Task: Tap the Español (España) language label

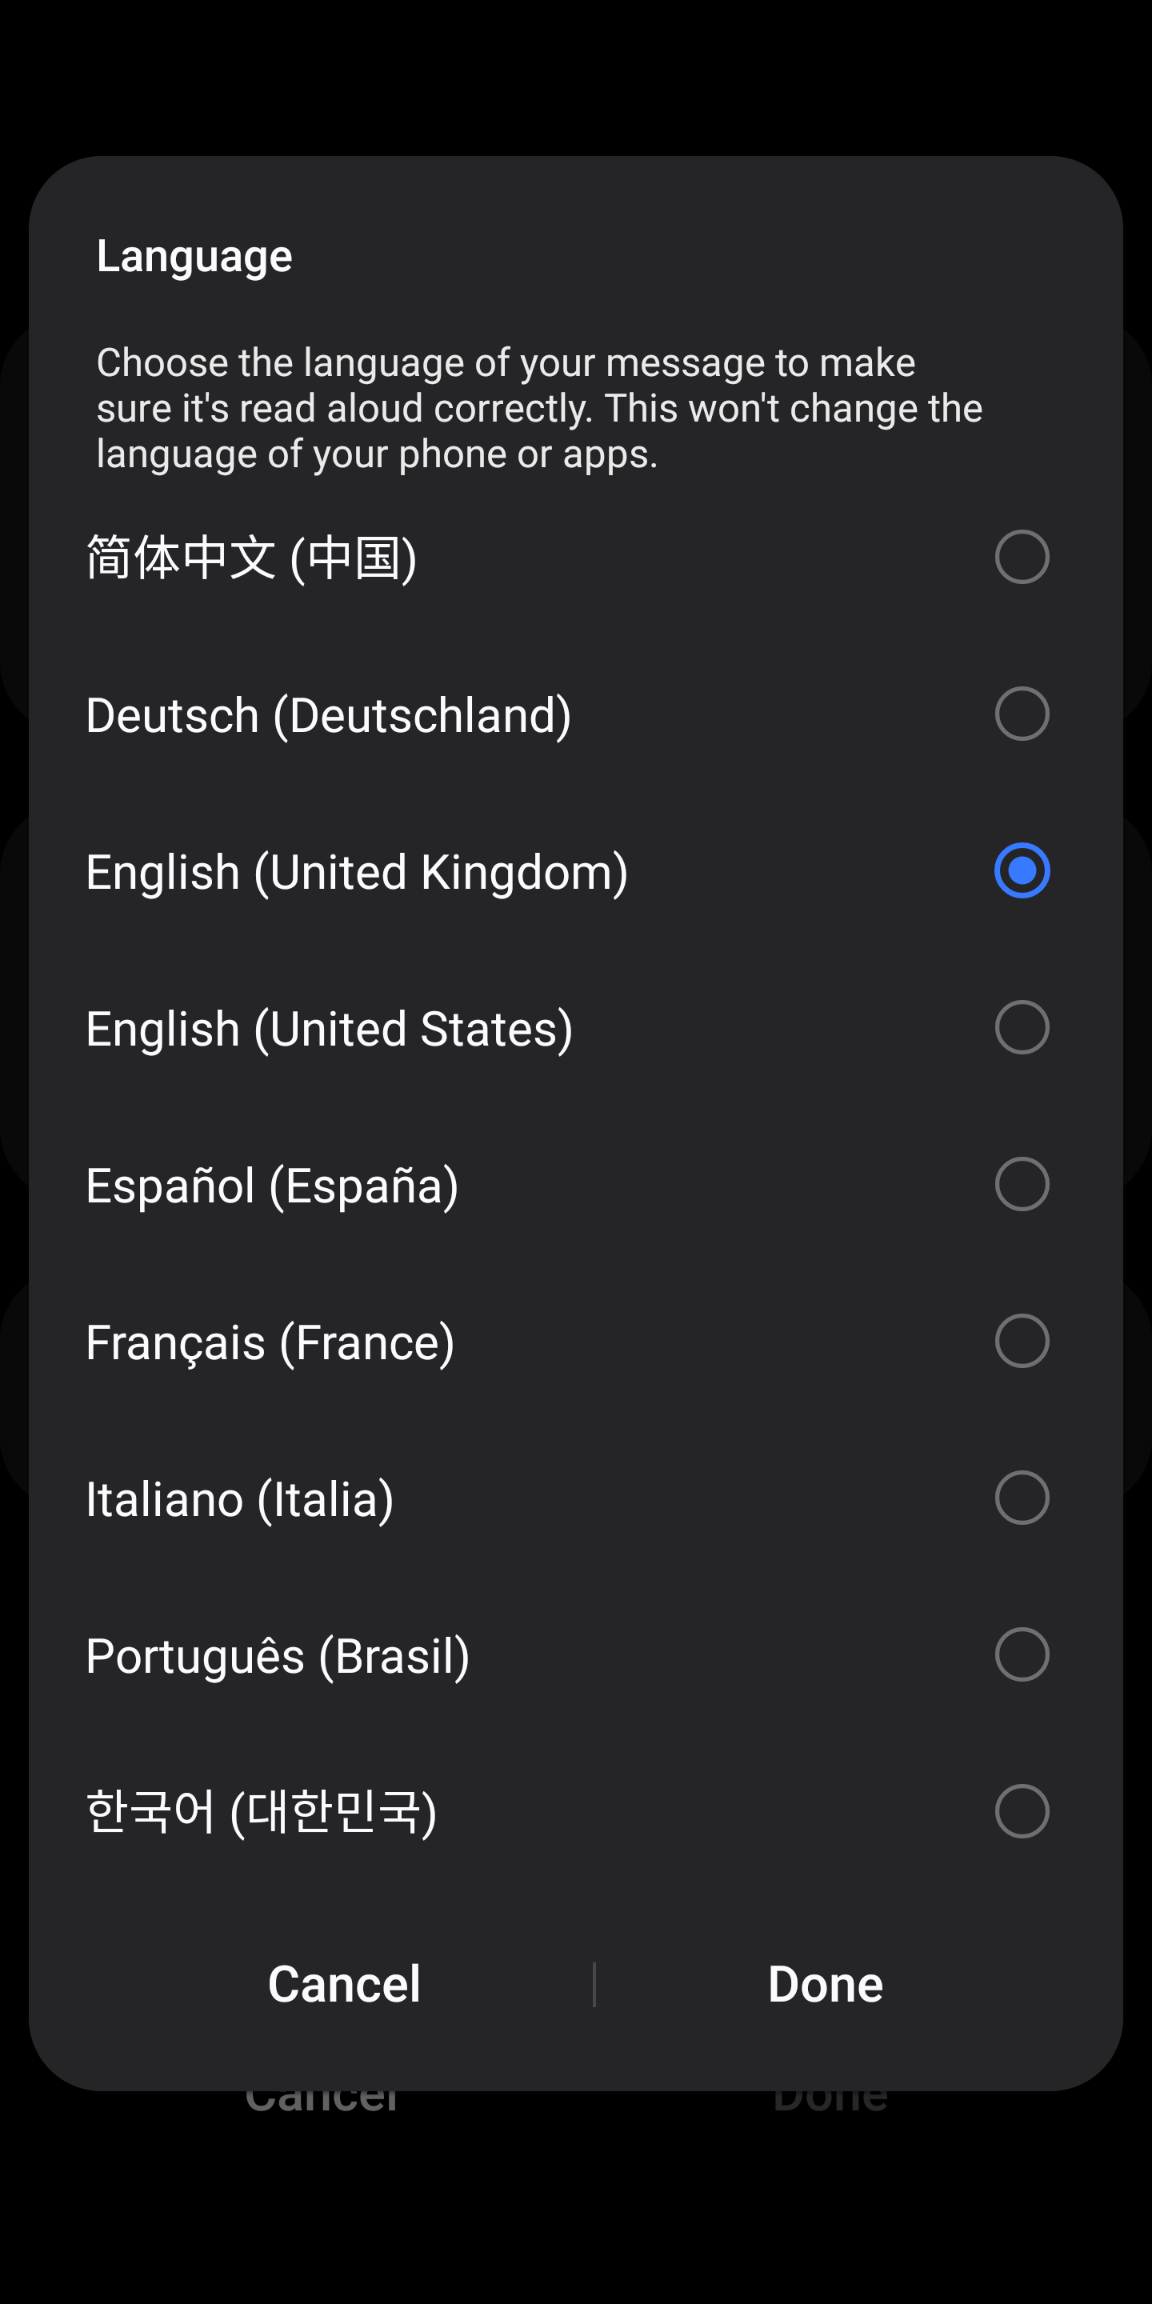Action: (272, 1186)
